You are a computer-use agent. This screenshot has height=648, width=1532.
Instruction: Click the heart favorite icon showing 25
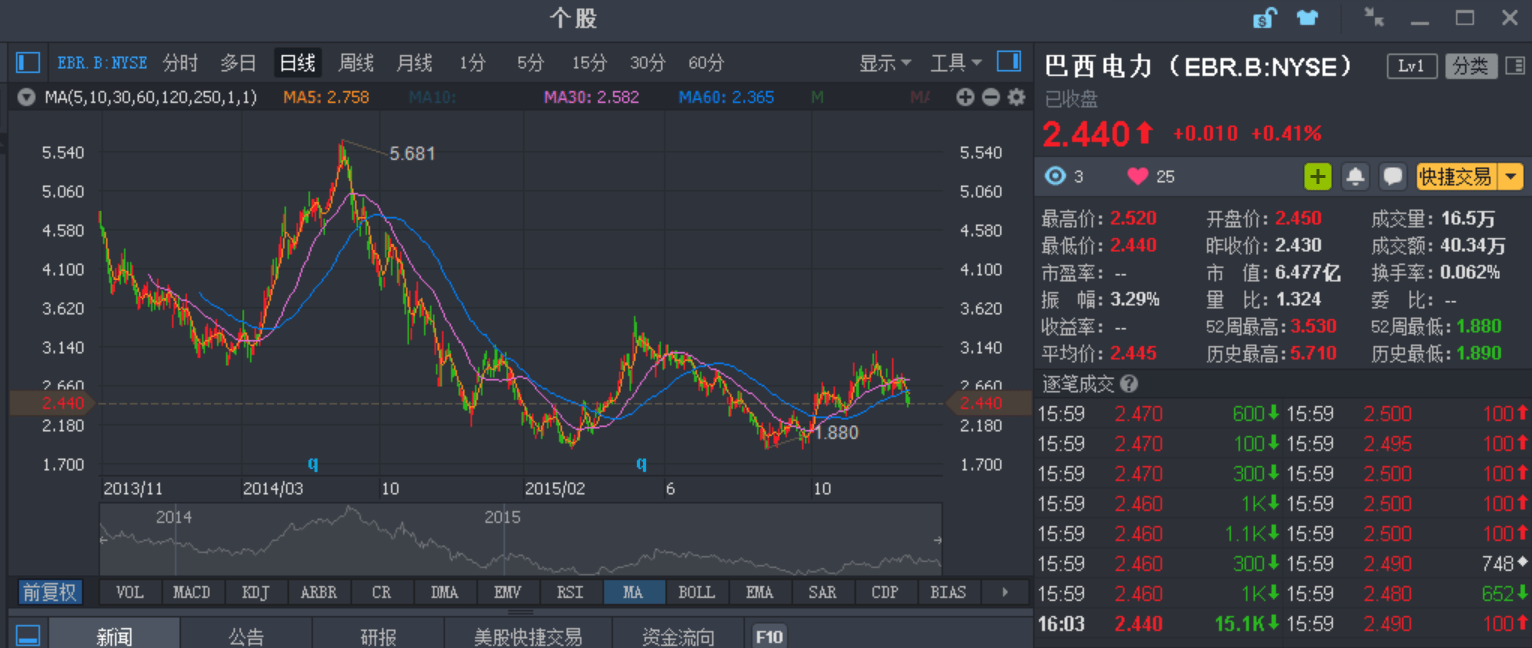1138,176
